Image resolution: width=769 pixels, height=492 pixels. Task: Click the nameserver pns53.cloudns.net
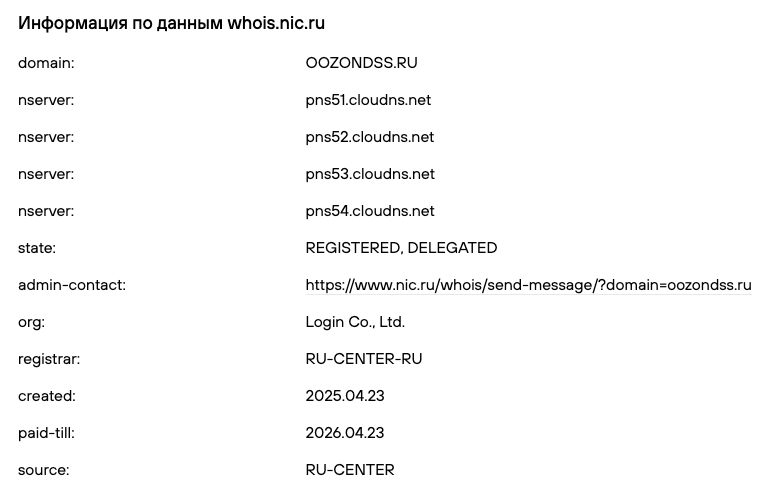369,174
